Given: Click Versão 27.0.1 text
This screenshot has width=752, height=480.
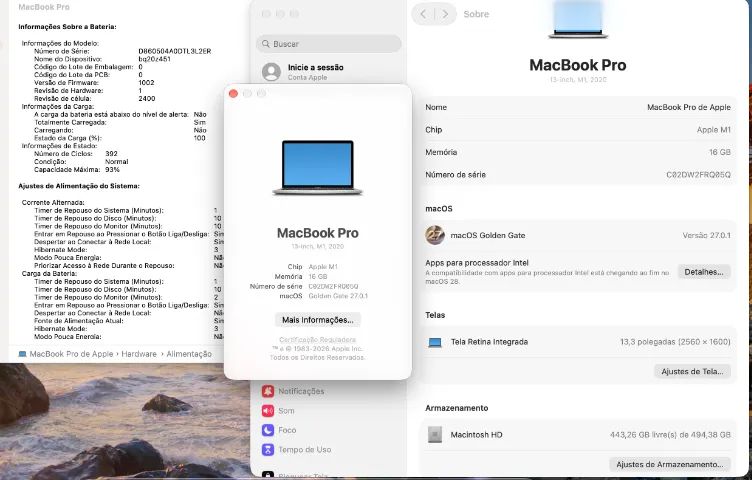Looking at the screenshot, I should pos(706,235).
